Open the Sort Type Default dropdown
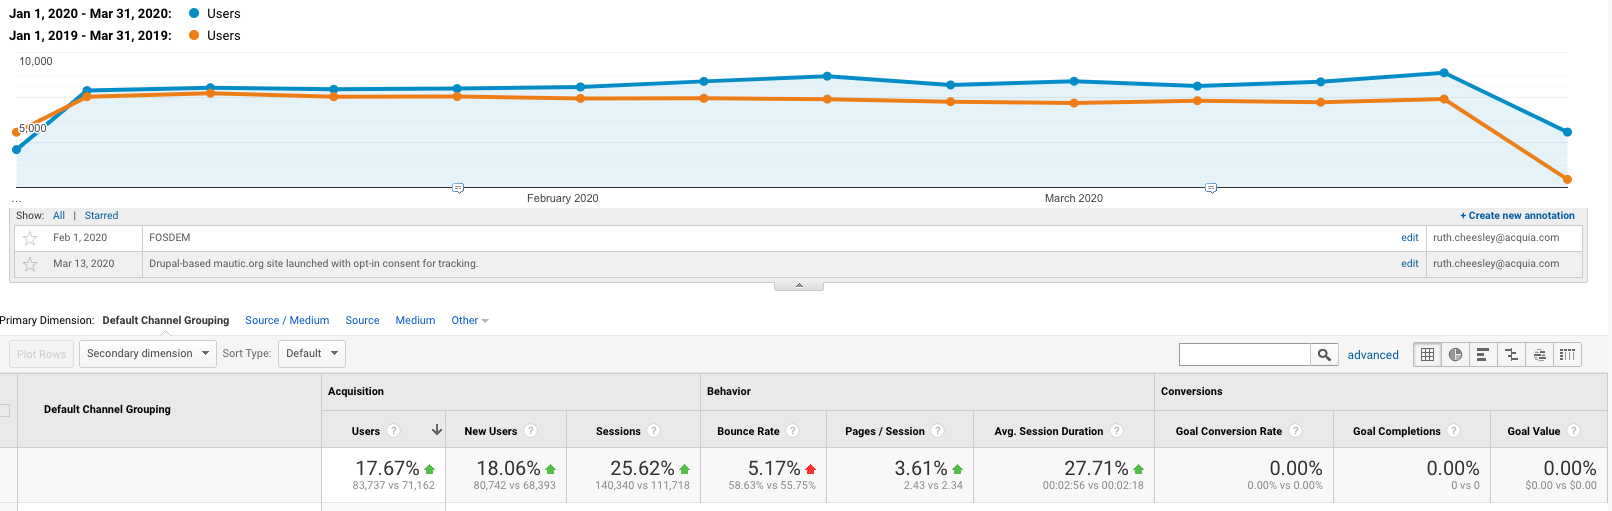 [x=311, y=354]
